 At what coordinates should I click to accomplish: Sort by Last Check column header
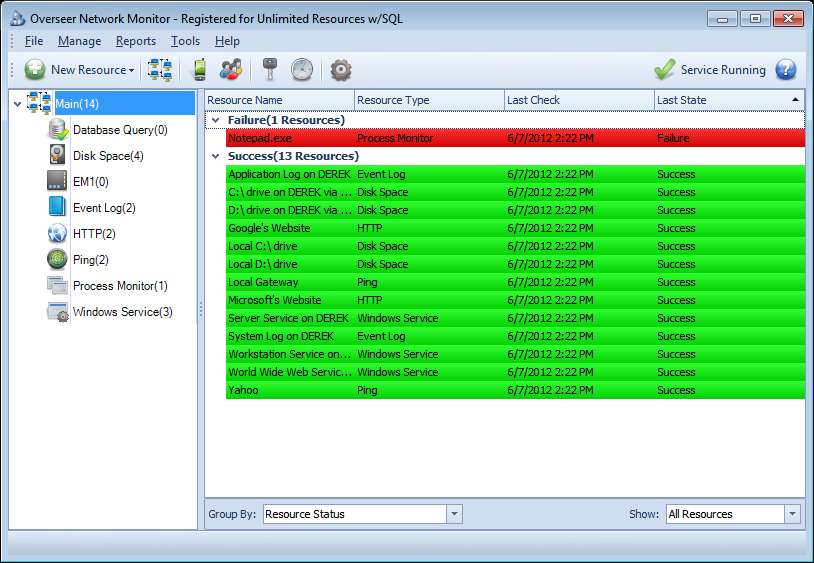coord(579,100)
